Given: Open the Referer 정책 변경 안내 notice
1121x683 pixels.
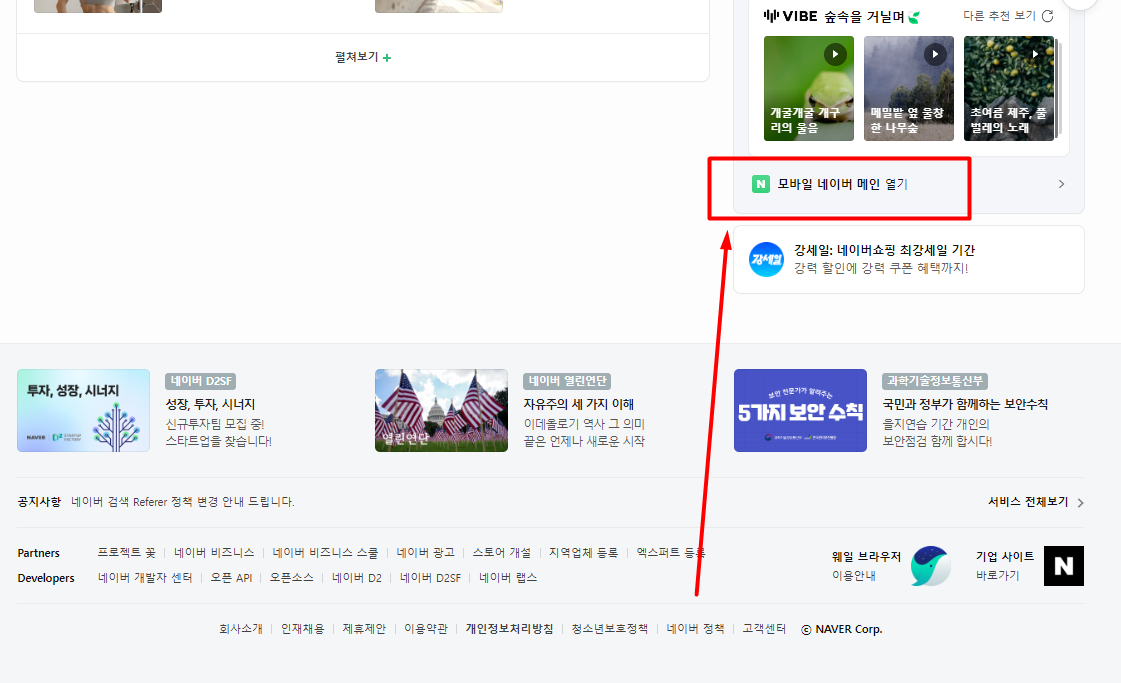Looking at the screenshot, I should pos(183,502).
